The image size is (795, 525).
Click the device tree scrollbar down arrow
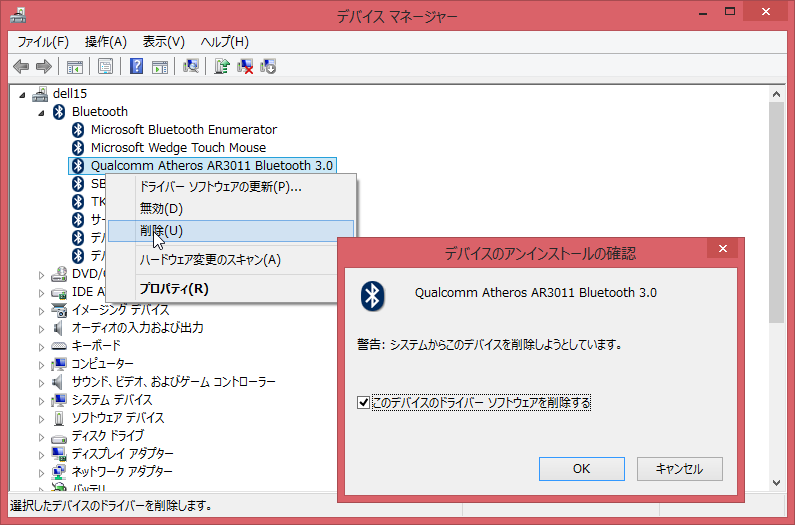[x=776, y=482]
